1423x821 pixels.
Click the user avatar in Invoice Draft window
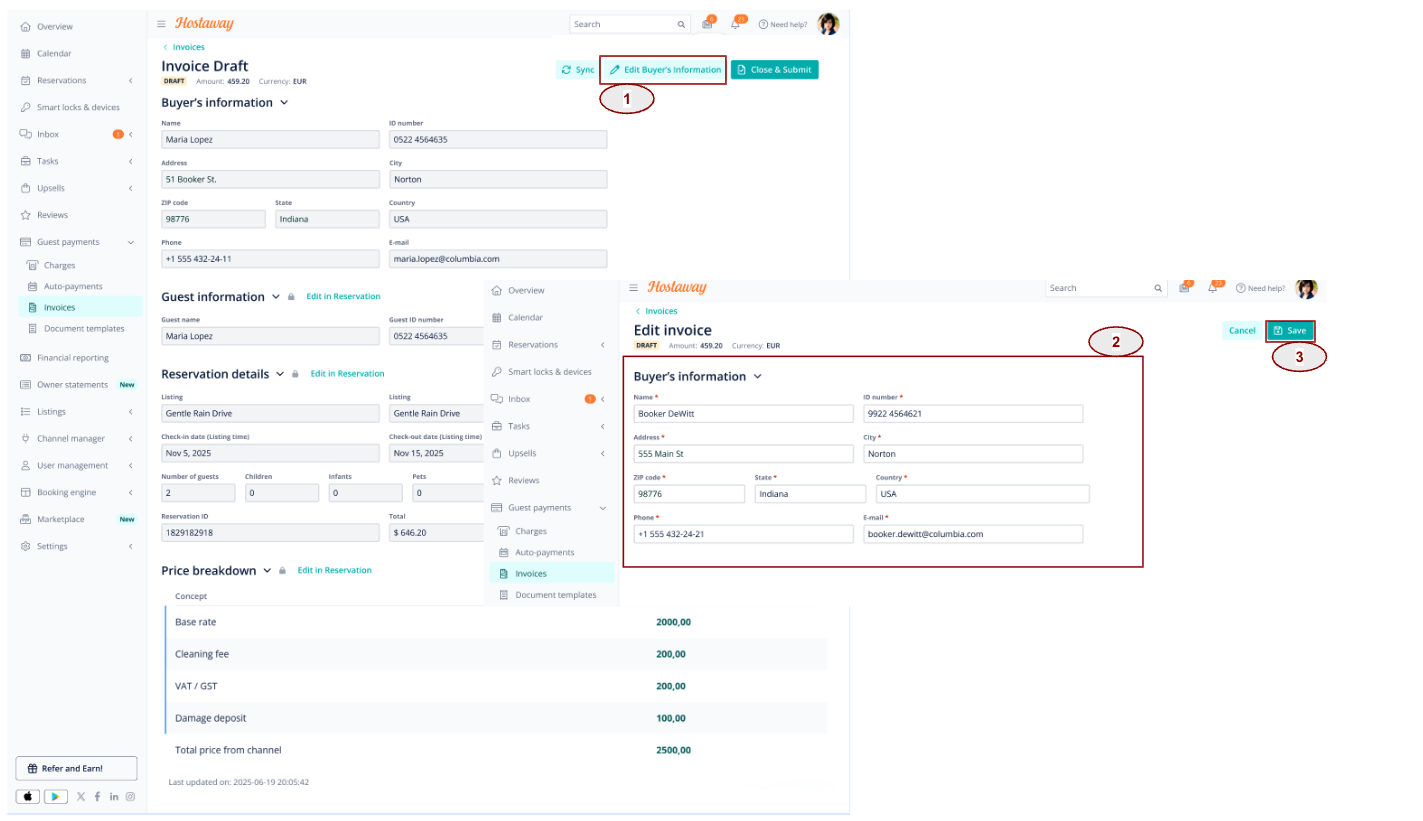click(x=828, y=24)
